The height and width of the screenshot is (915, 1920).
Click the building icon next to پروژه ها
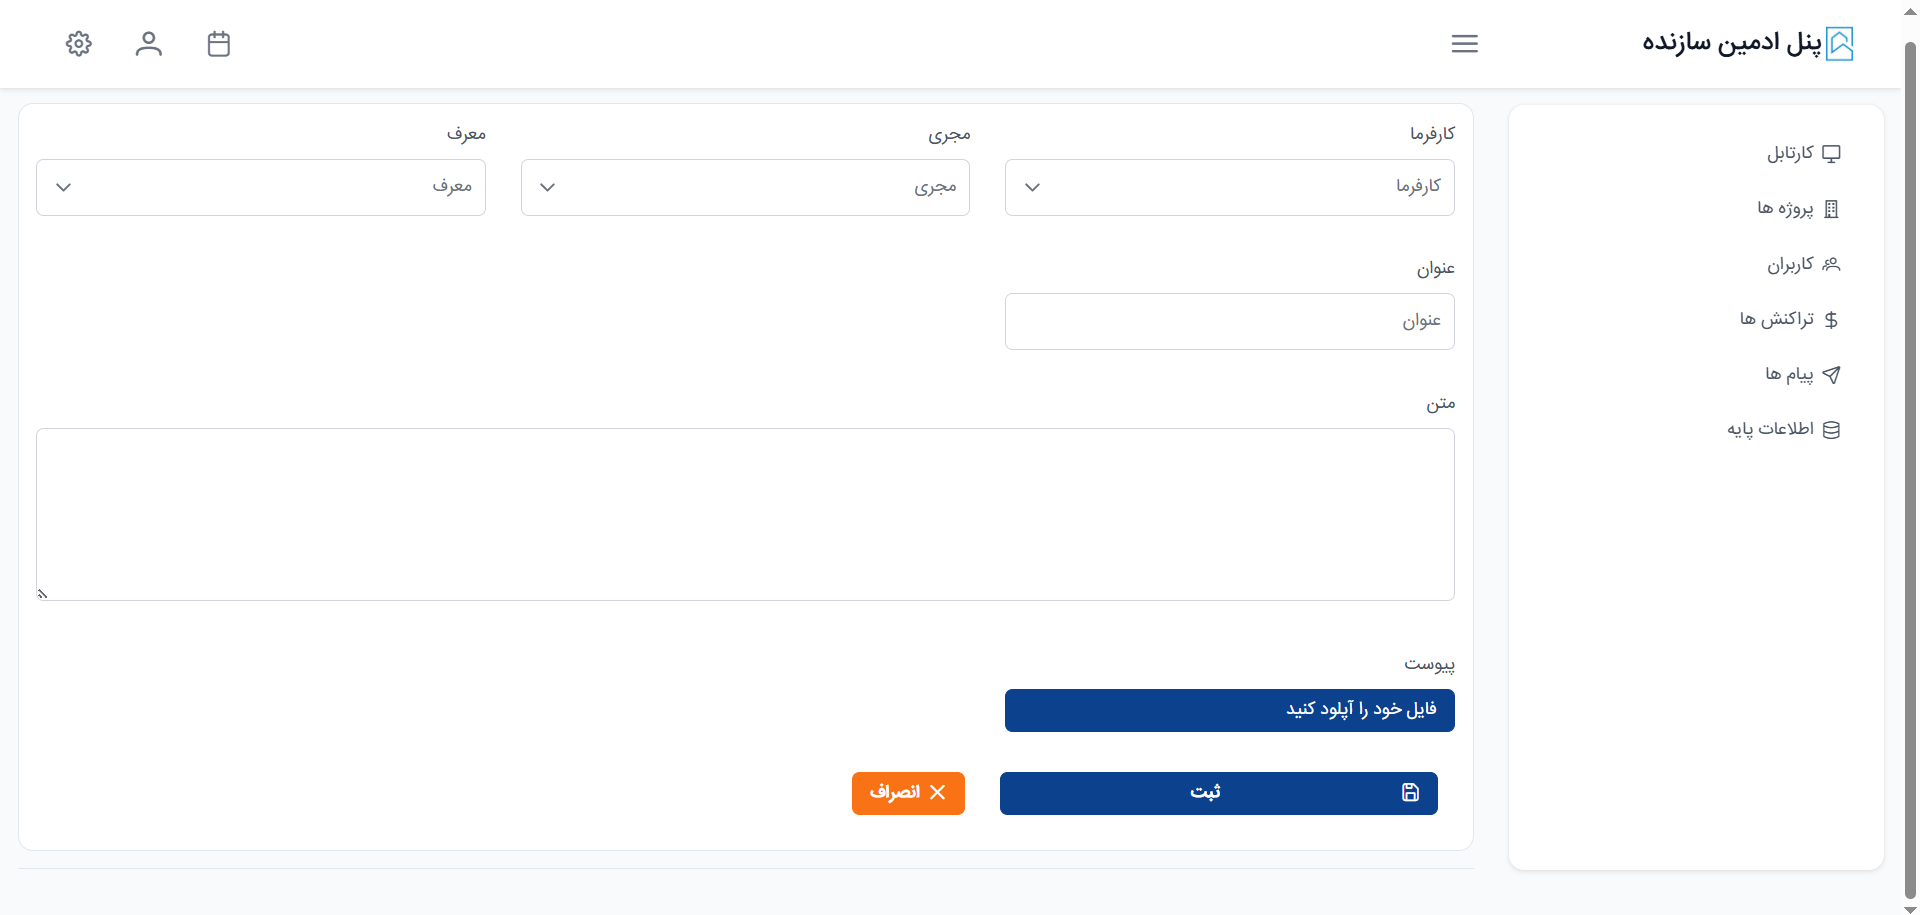tap(1831, 209)
